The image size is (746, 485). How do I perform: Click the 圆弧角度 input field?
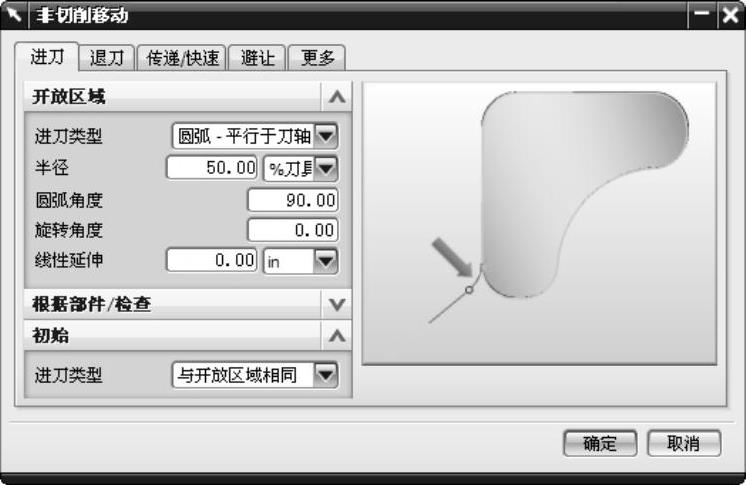pos(293,200)
